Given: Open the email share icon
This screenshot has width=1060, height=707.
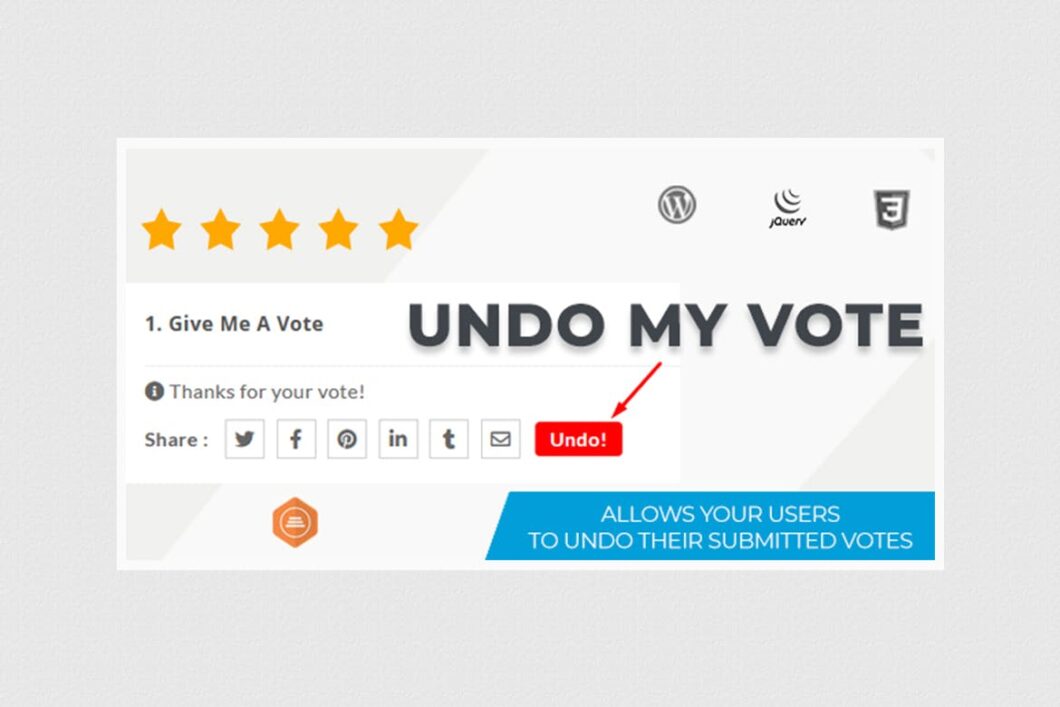Looking at the screenshot, I should click(500, 438).
